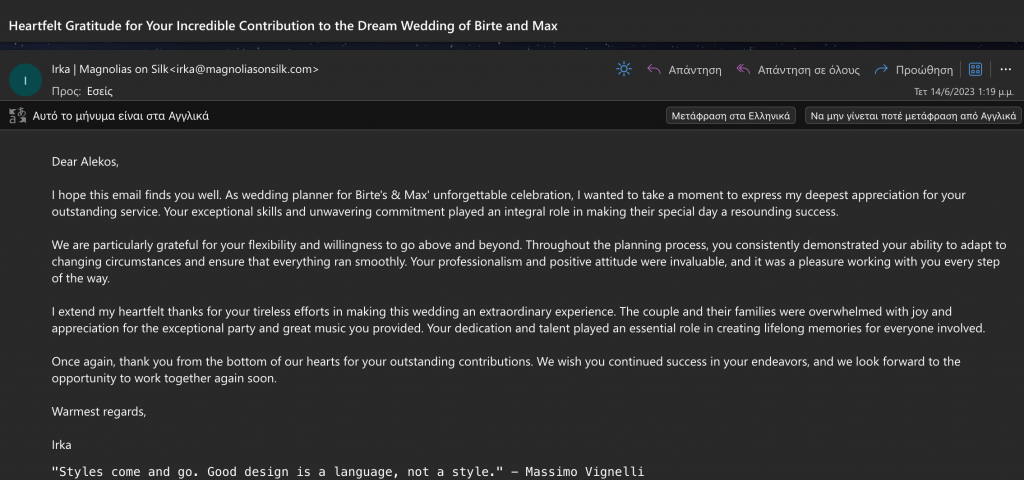Translate the message with Μετάφραση στα Ελληνικά
Viewport: 1024px width, 480px height.
coord(731,116)
